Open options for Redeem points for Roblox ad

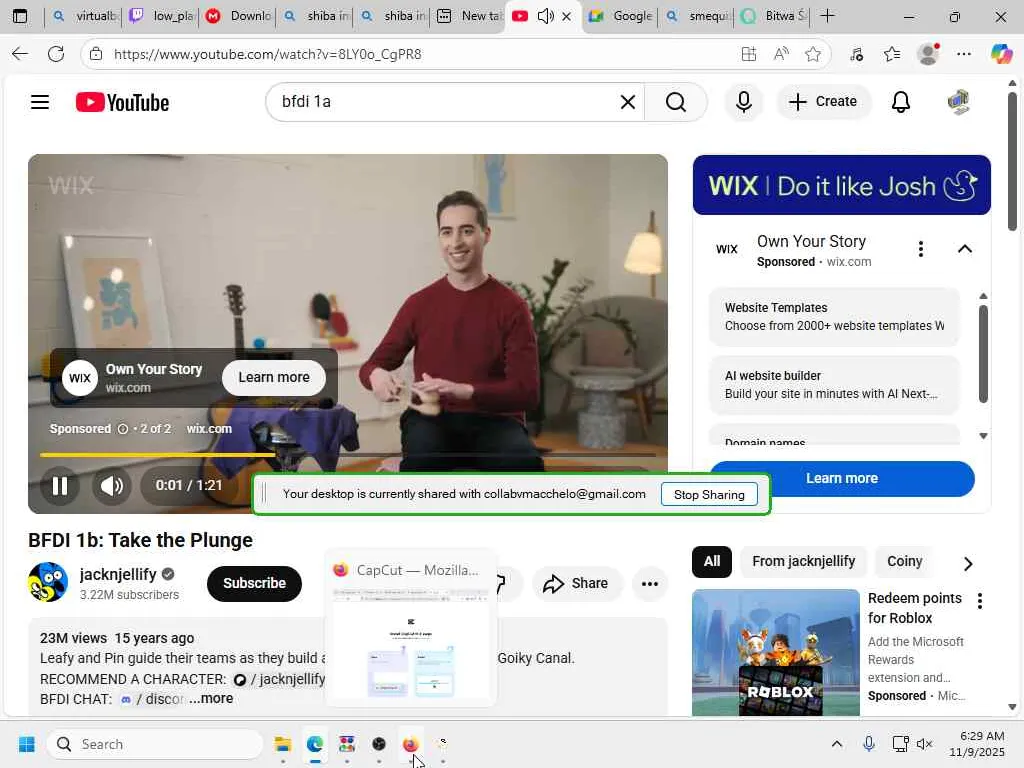(x=980, y=601)
